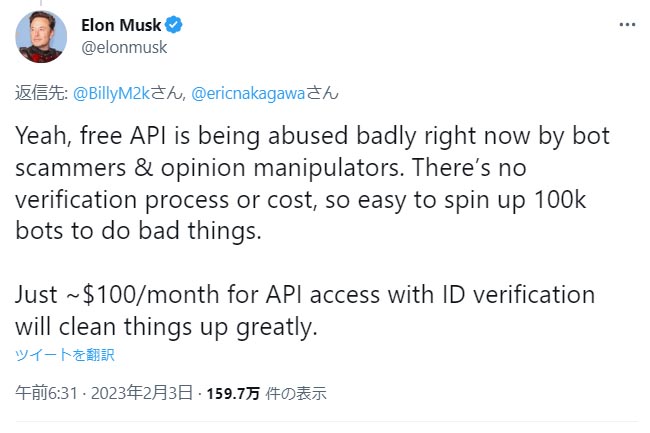Click Elon Musk's profile avatar
This screenshot has height=433, width=650.
click(40, 35)
